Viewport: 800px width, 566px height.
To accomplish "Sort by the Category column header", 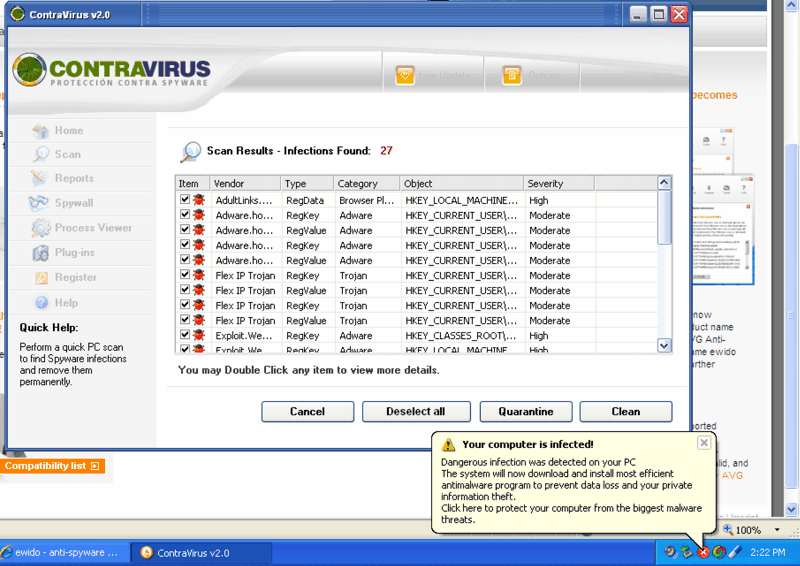I will click(x=367, y=183).
